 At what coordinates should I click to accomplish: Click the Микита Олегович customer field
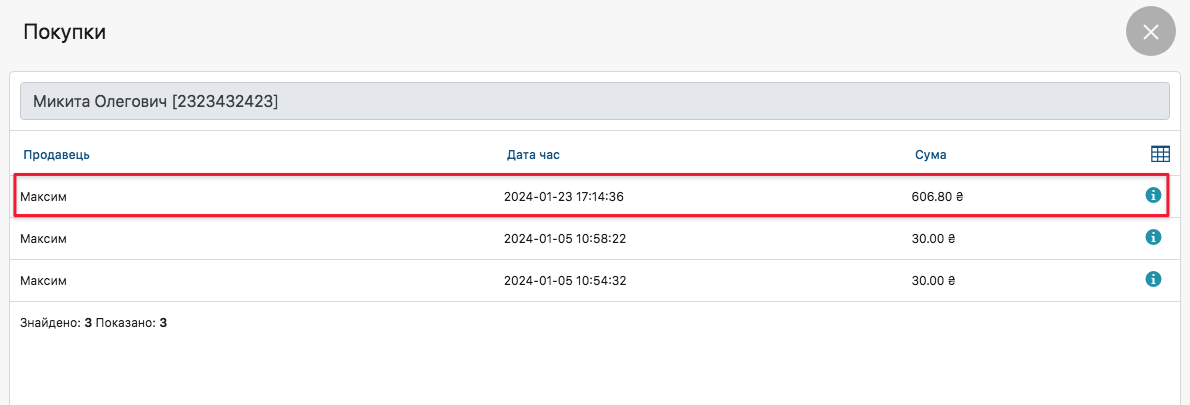tap(594, 101)
